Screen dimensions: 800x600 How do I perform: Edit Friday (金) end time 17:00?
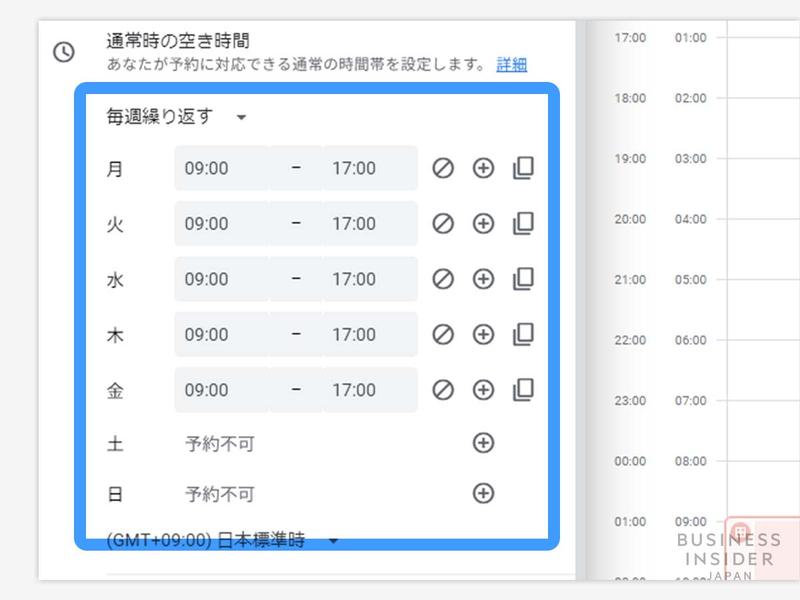370,390
